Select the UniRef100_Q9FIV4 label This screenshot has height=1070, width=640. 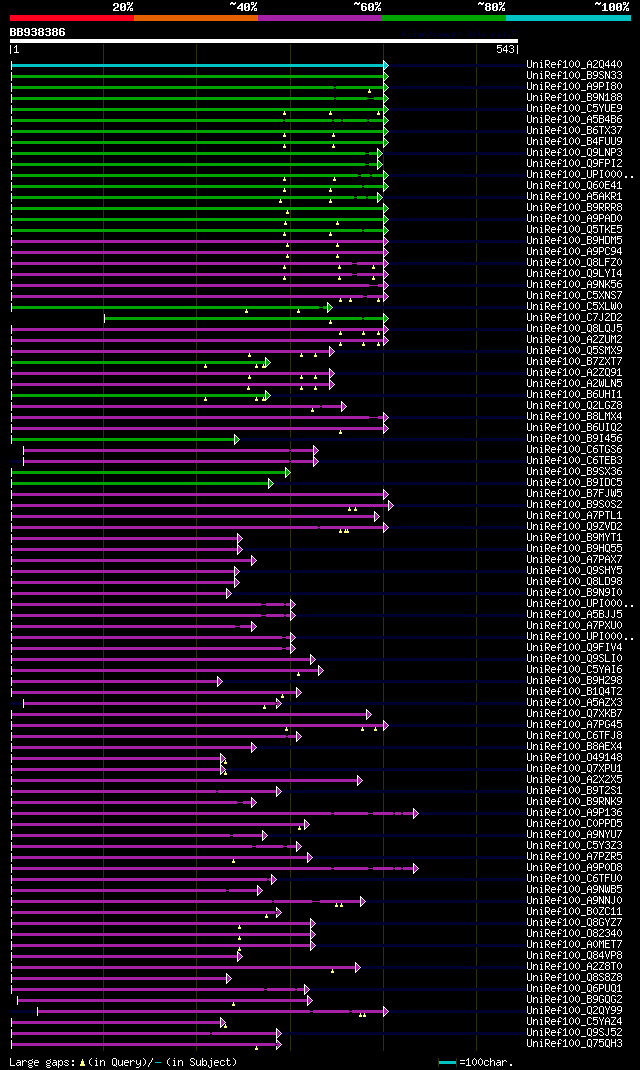(x=574, y=648)
